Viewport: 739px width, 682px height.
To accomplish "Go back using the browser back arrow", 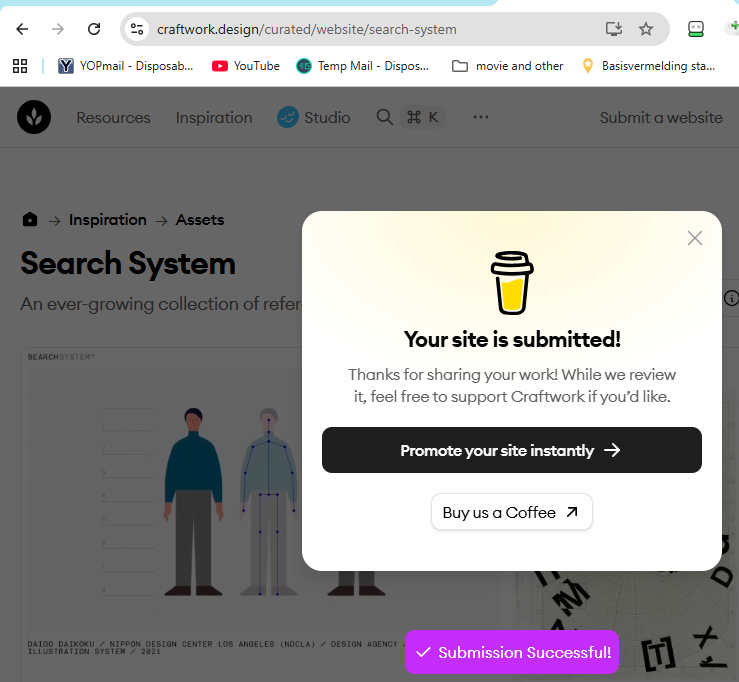I will pyautogui.click(x=22, y=29).
